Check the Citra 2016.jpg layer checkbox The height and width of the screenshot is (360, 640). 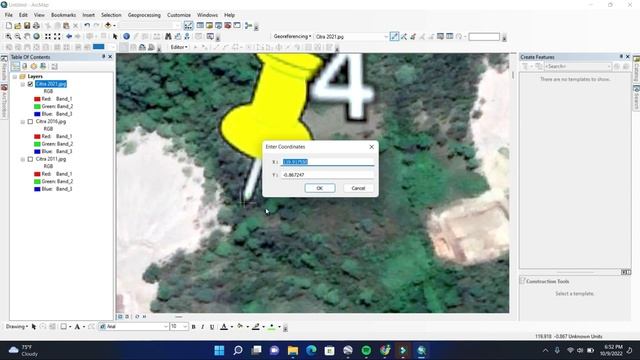(30, 122)
